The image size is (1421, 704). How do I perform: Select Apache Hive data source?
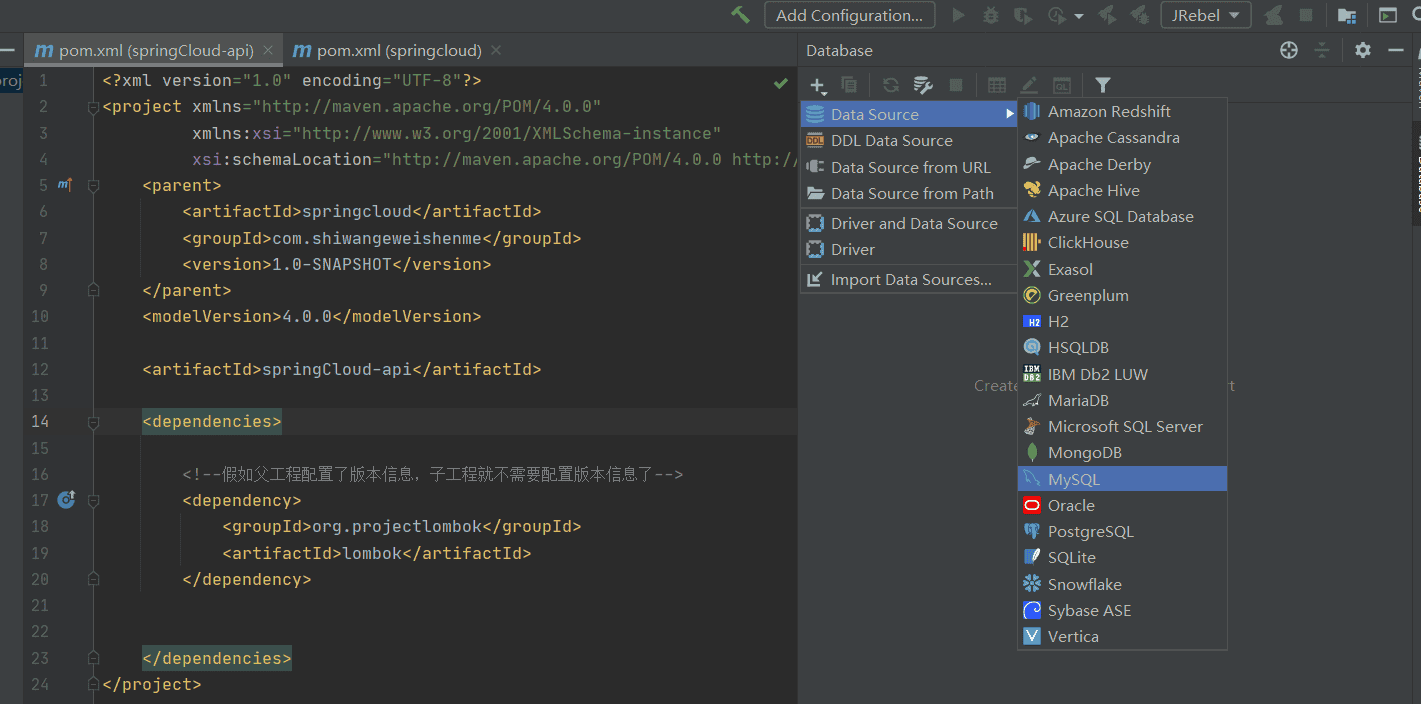(1122, 190)
